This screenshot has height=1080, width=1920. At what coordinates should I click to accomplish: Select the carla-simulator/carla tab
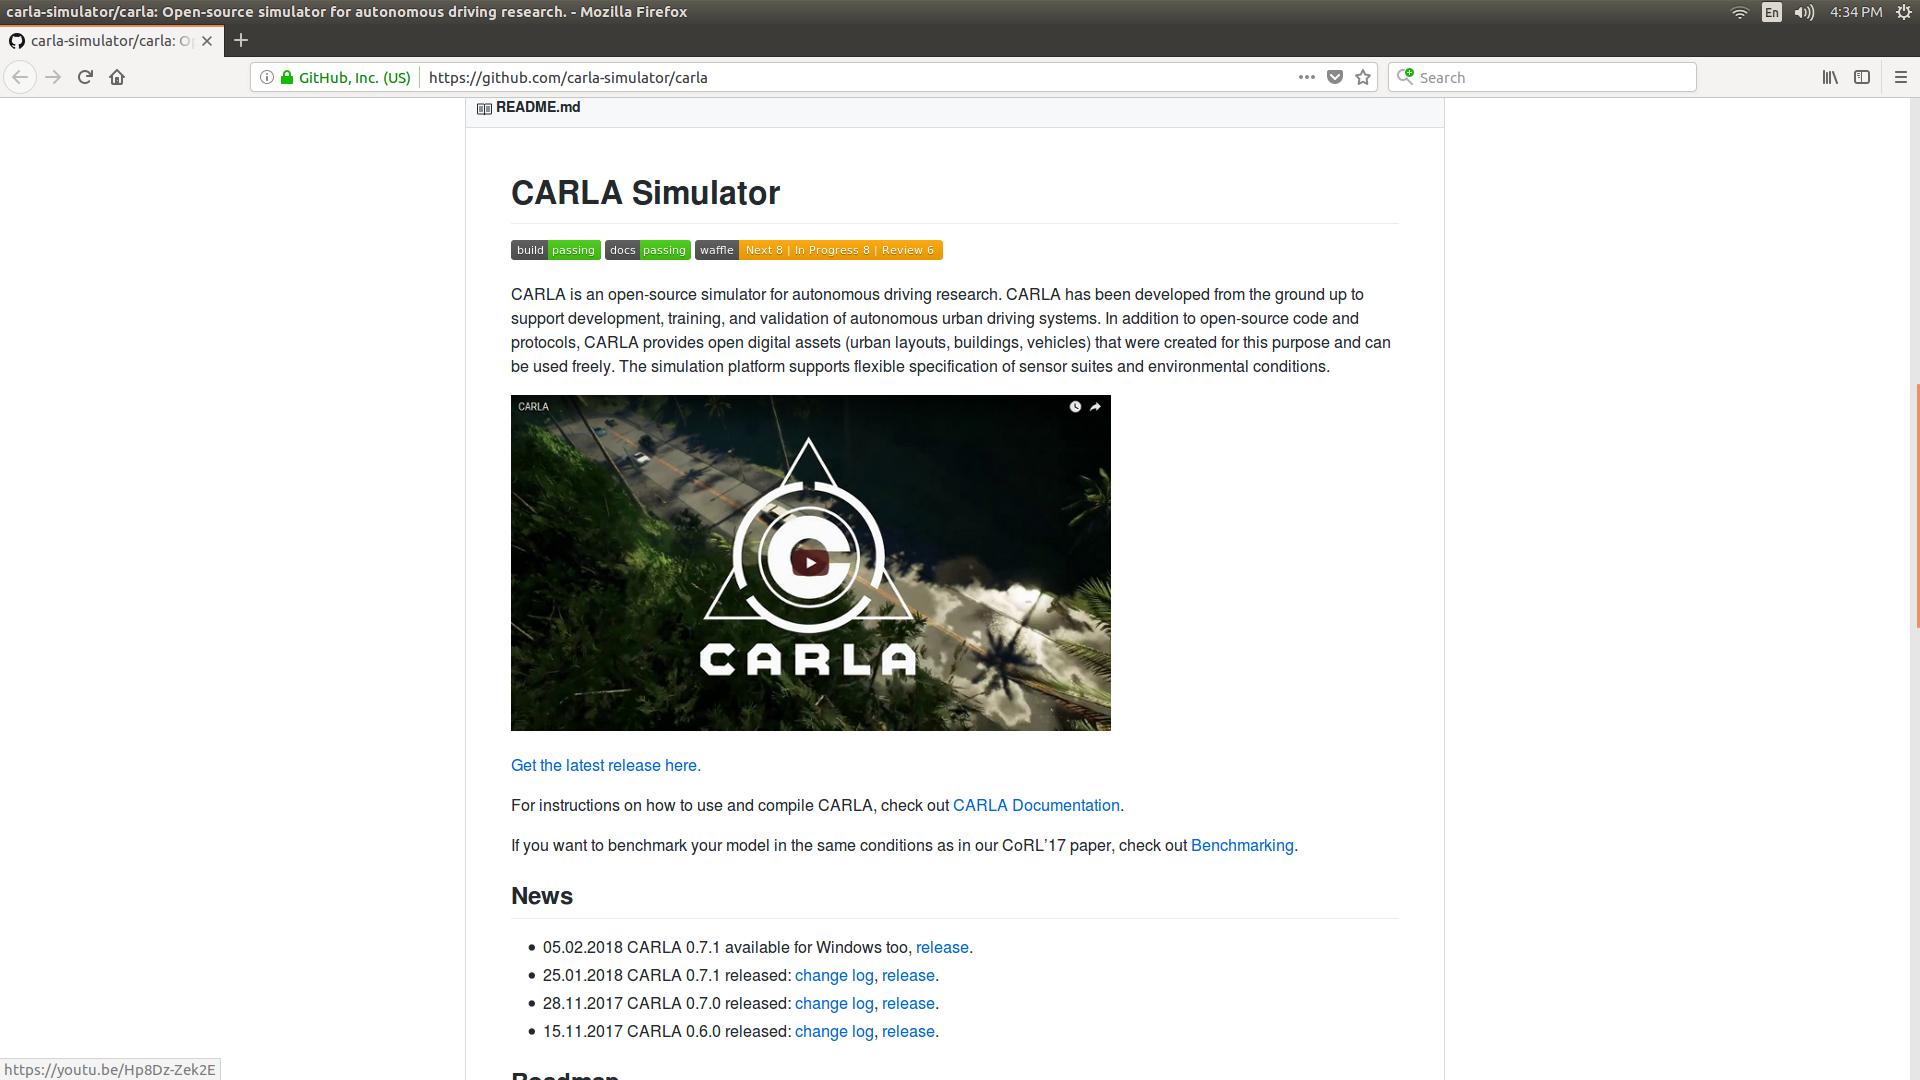pyautogui.click(x=111, y=41)
